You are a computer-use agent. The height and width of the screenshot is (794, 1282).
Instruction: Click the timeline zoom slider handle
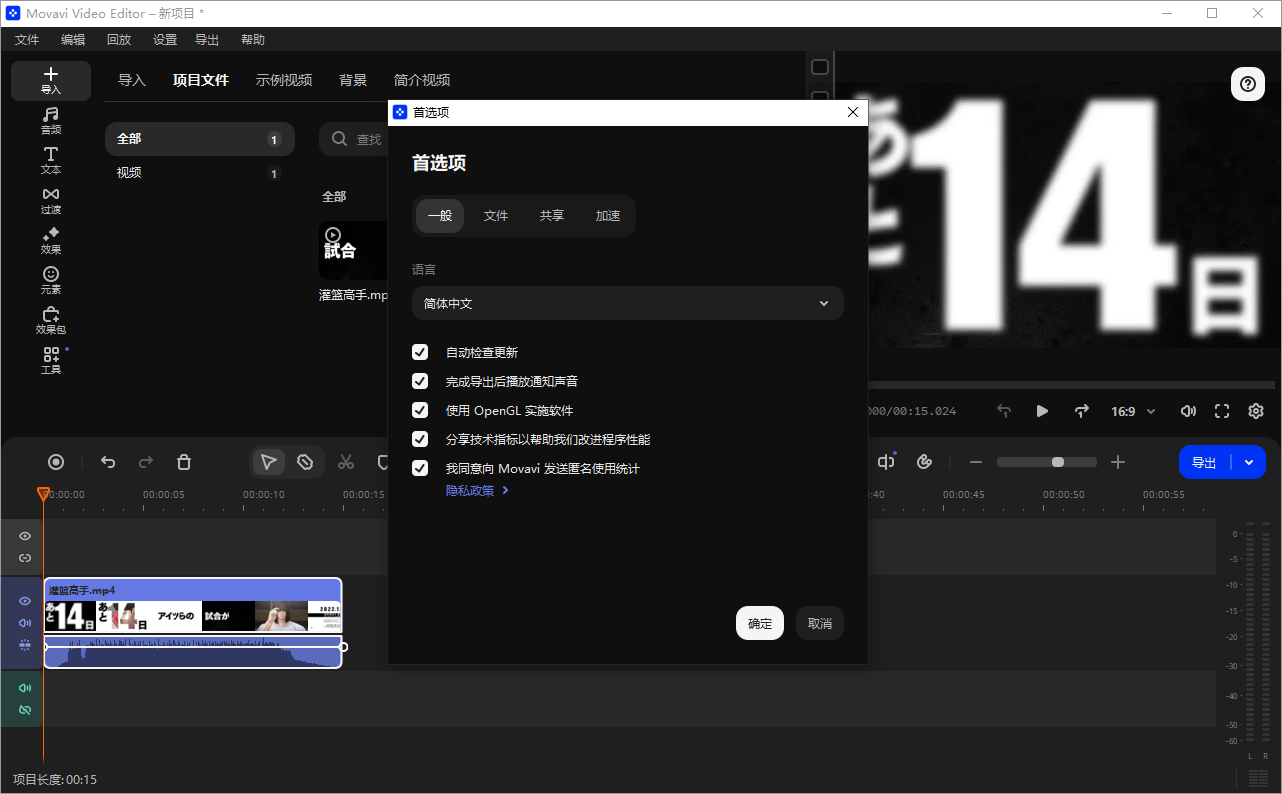[1058, 462]
